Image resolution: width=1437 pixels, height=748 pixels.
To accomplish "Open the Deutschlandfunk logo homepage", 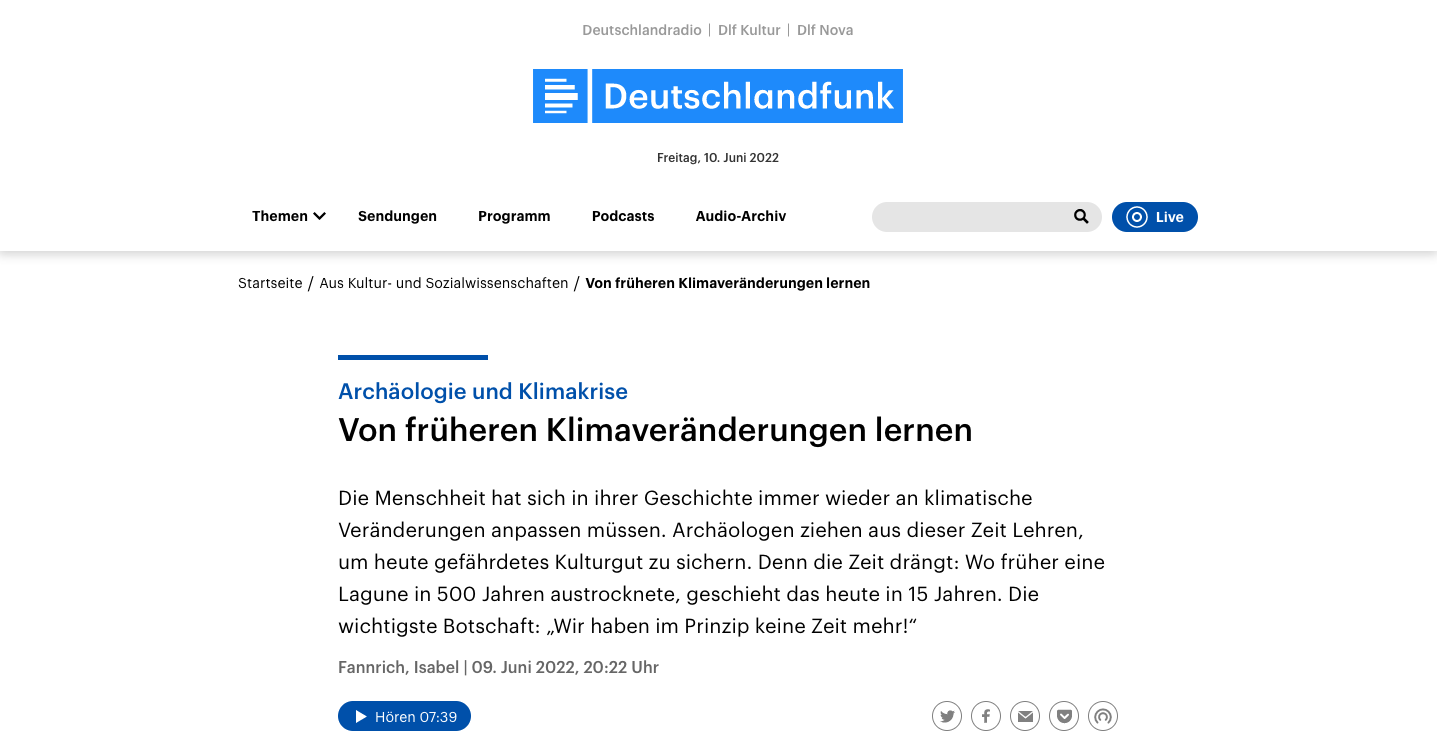I will (718, 96).
